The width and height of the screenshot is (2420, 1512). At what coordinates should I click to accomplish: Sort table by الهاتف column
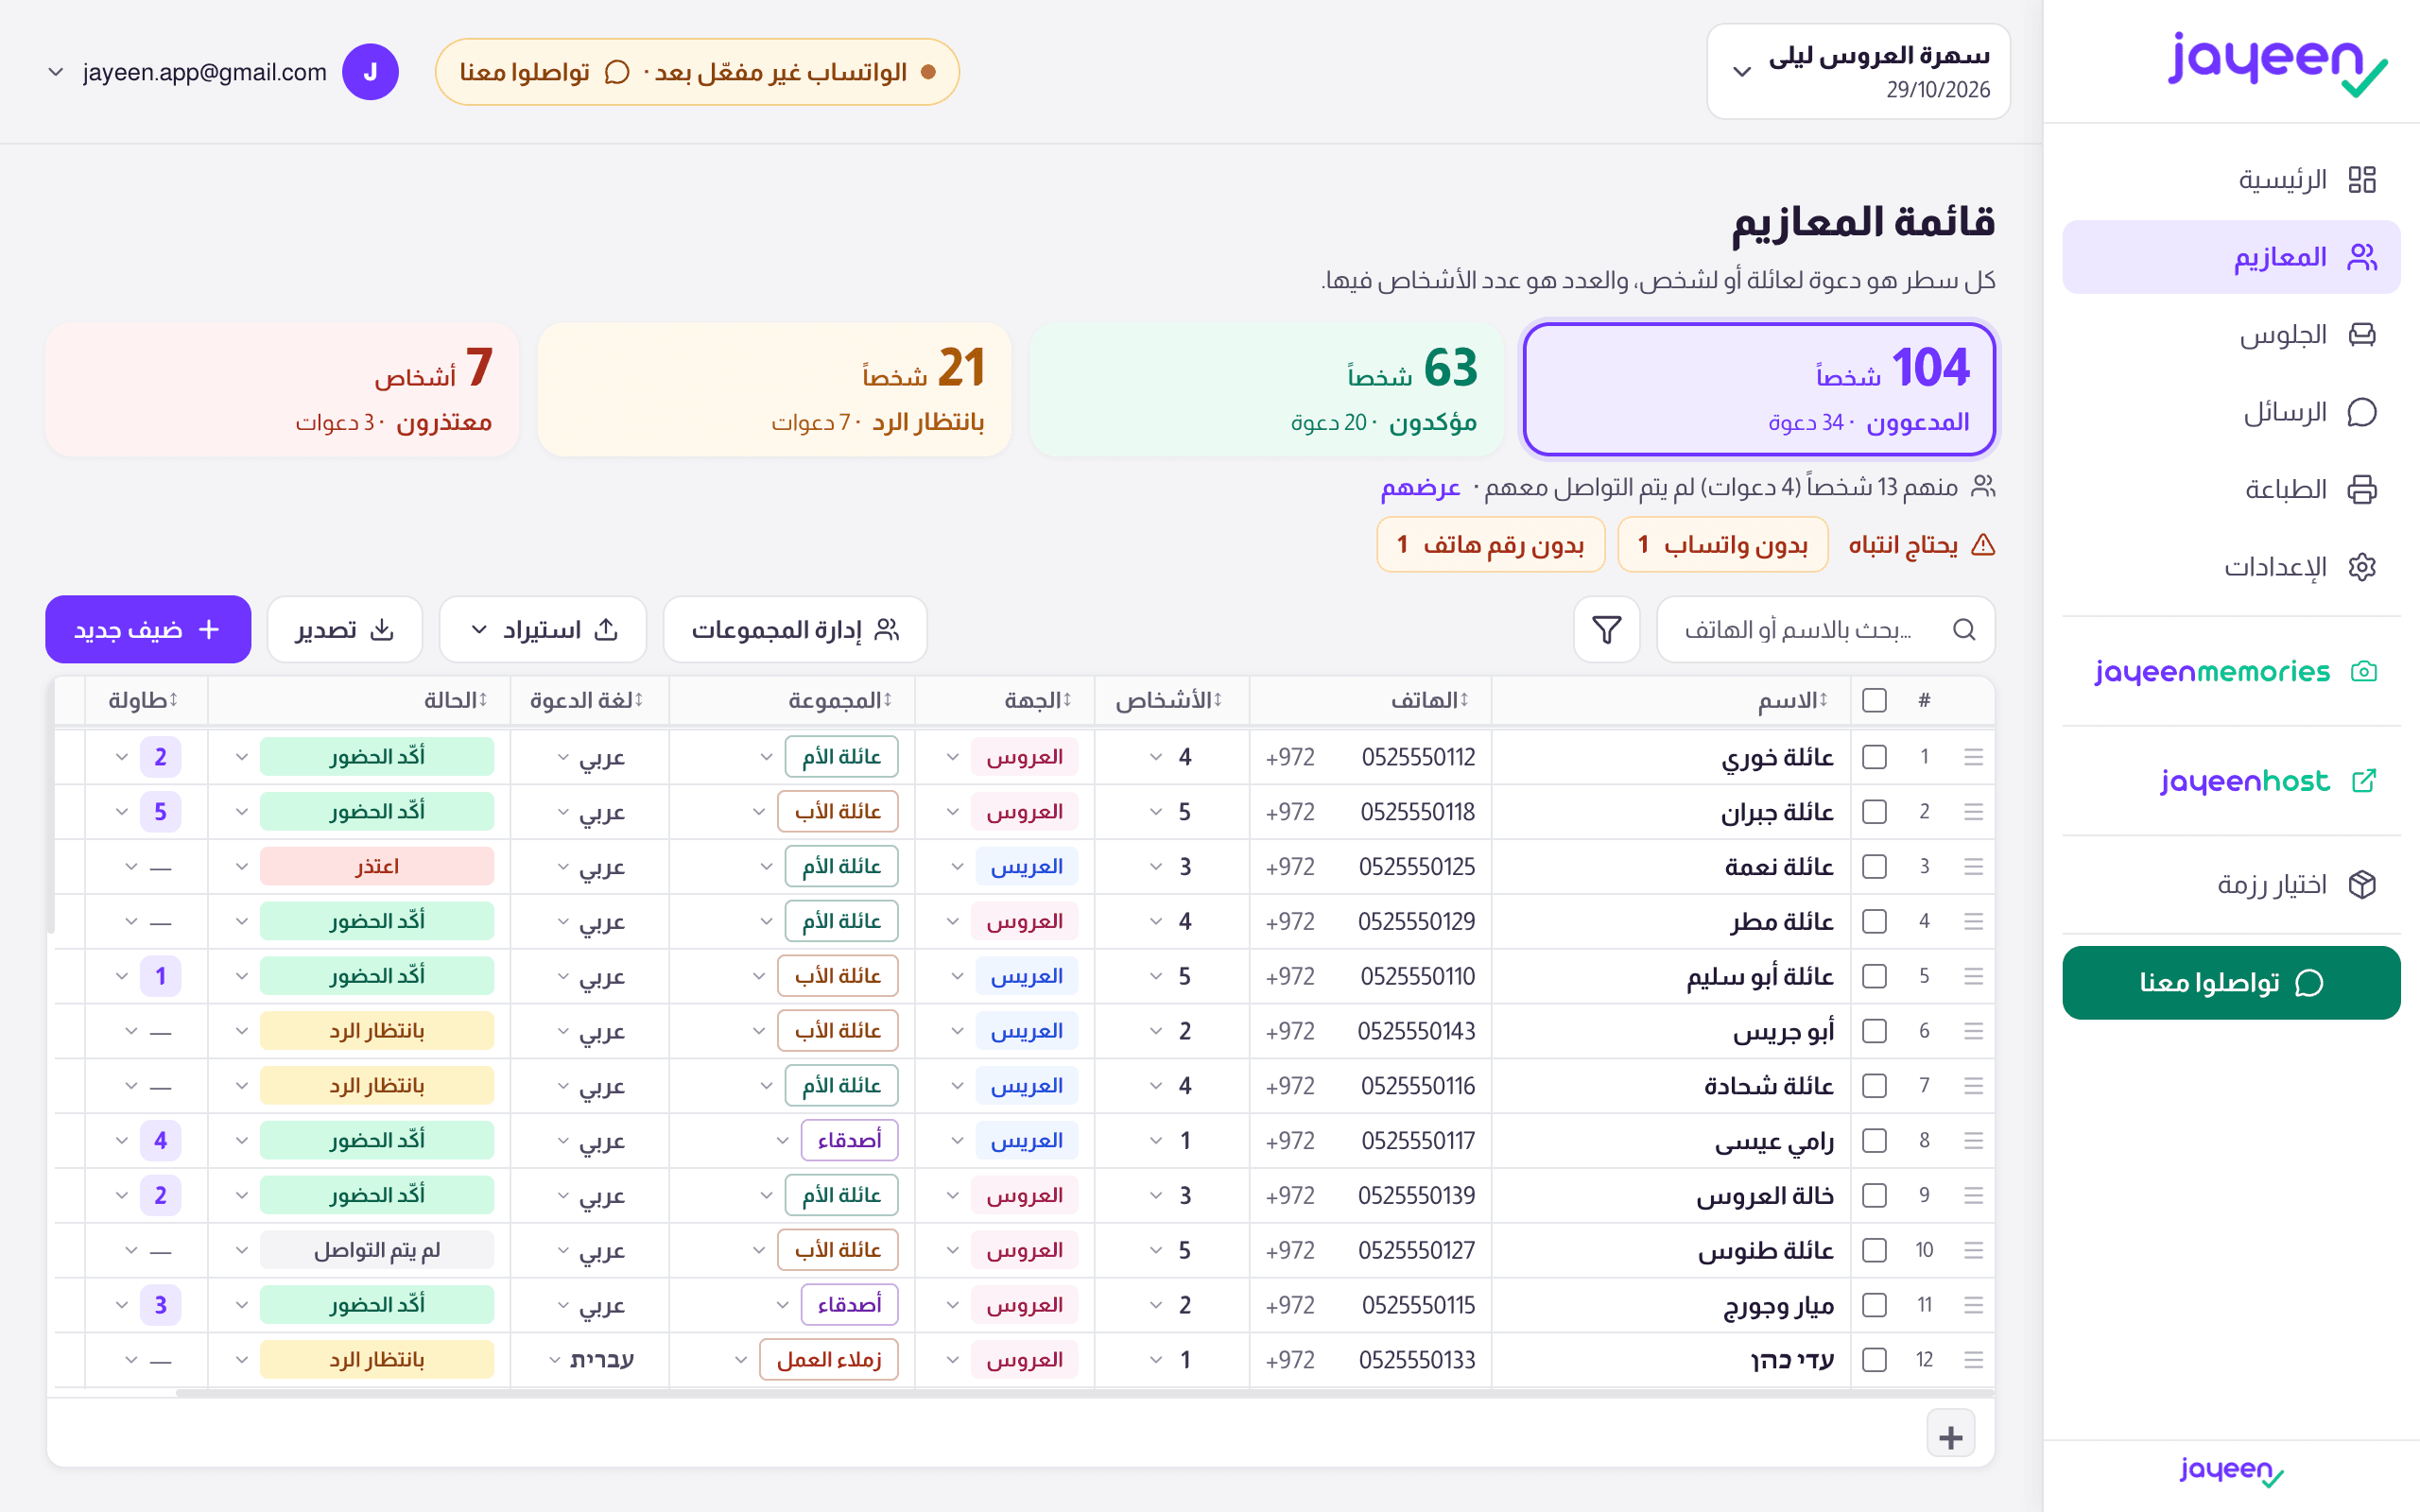(x=1430, y=700)
